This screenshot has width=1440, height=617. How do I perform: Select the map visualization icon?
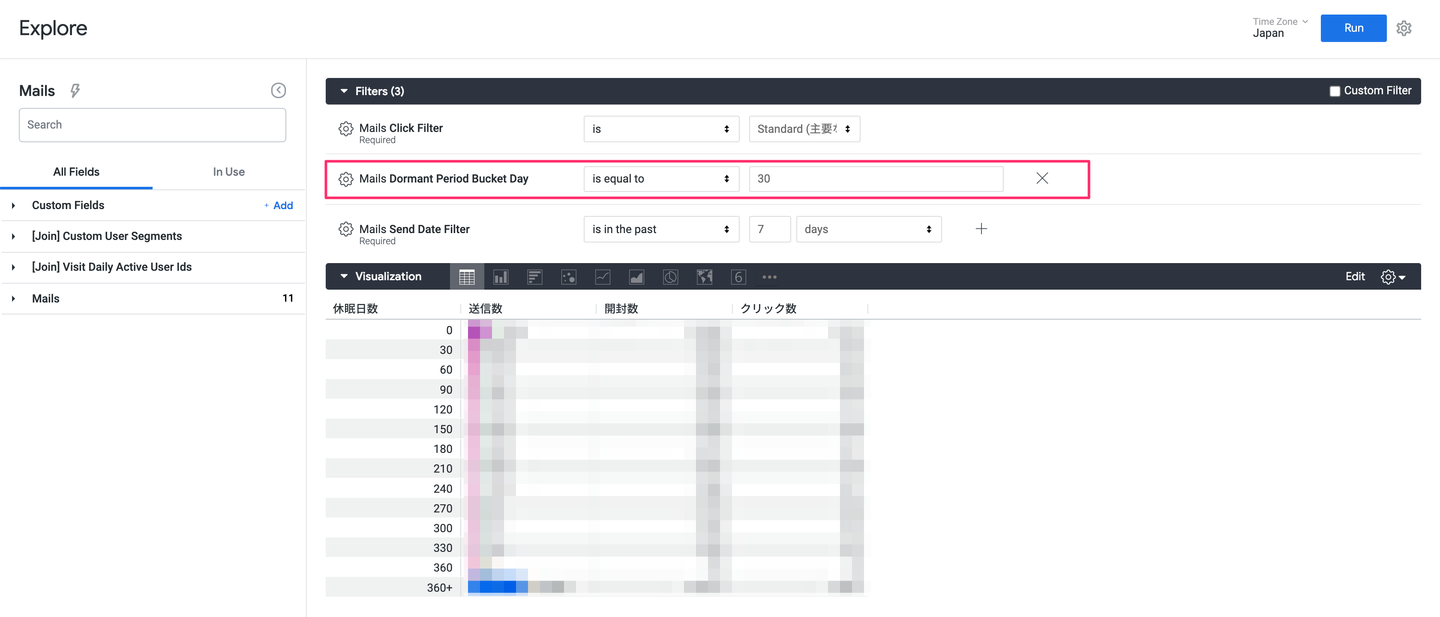click(x=704, y=277)
